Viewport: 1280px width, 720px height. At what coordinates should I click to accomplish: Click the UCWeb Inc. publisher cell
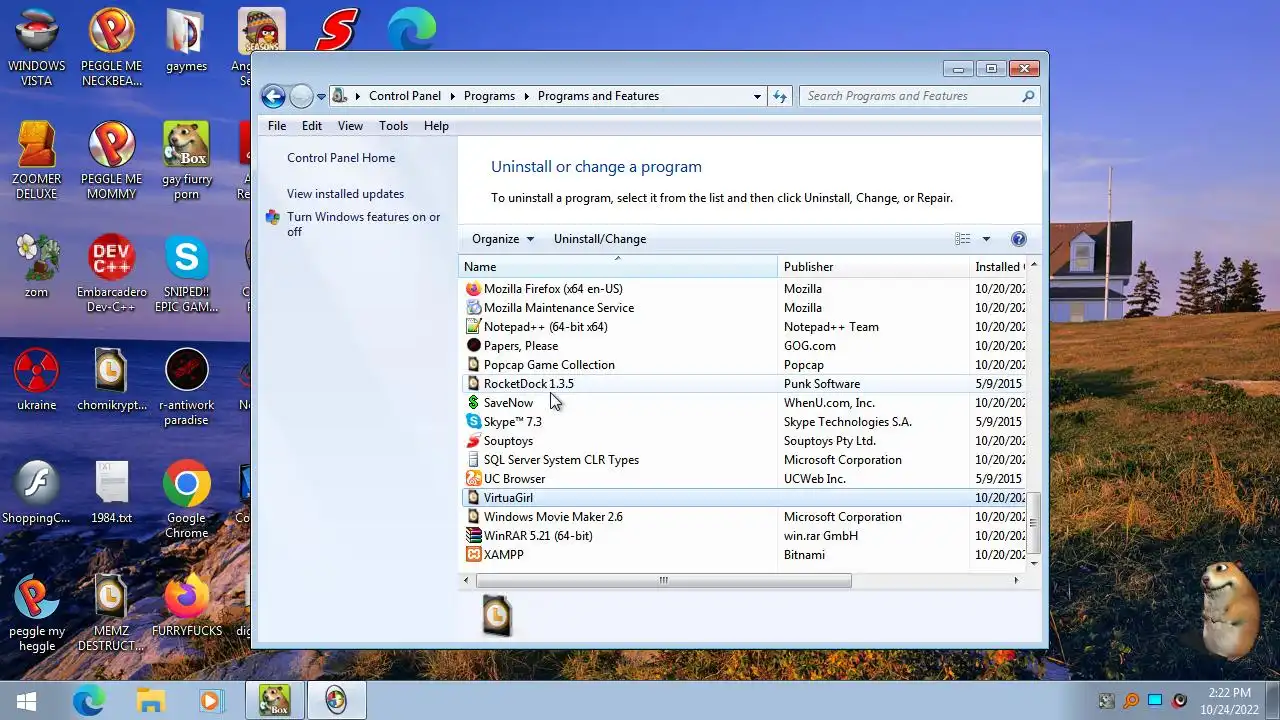click(x=815, y=479)
